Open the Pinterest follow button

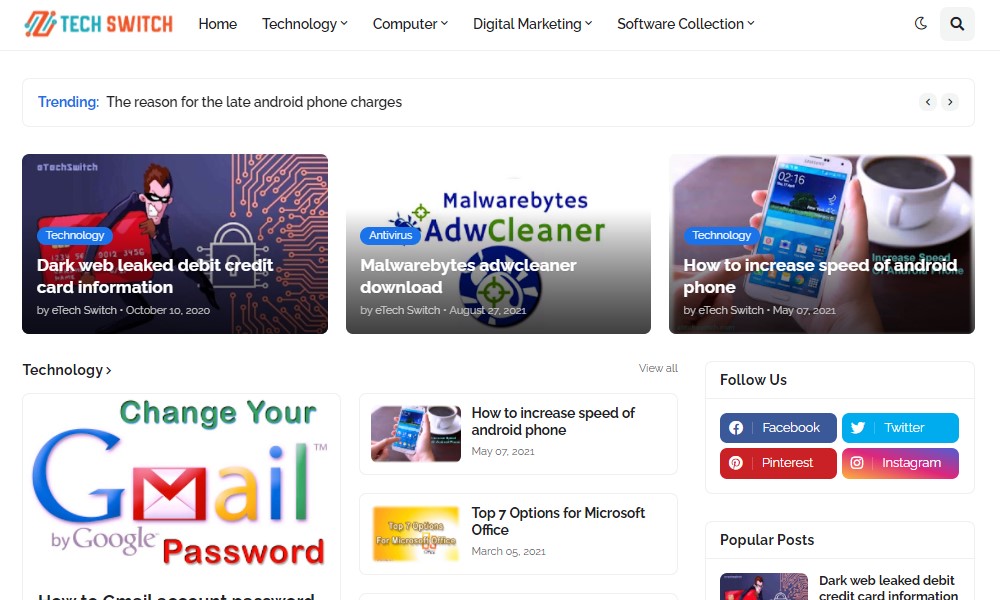pyautogui.click(x=778, y=463)
